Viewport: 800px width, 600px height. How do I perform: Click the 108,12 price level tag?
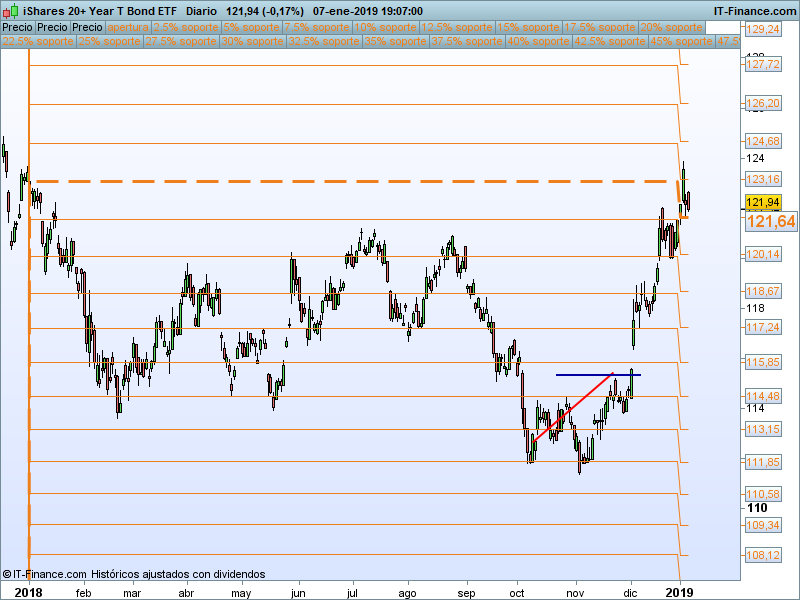pyautogui.click(x=763, y=555)
